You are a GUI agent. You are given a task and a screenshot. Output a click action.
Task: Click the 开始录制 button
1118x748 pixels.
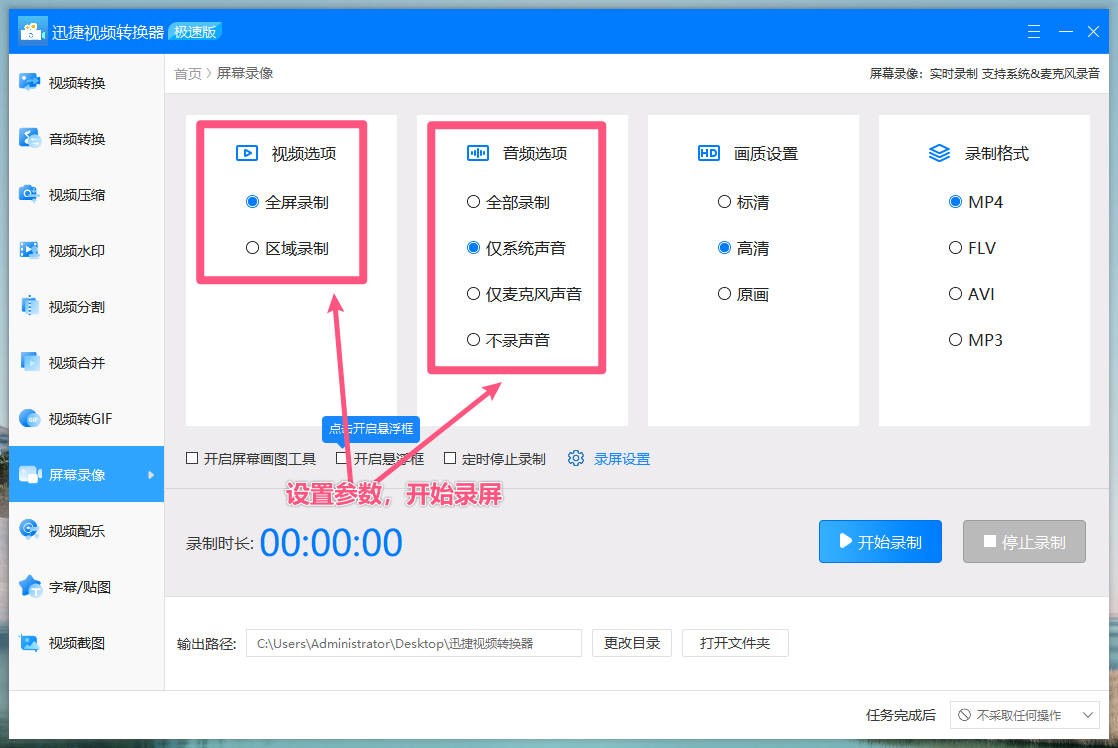coord(880,541)
